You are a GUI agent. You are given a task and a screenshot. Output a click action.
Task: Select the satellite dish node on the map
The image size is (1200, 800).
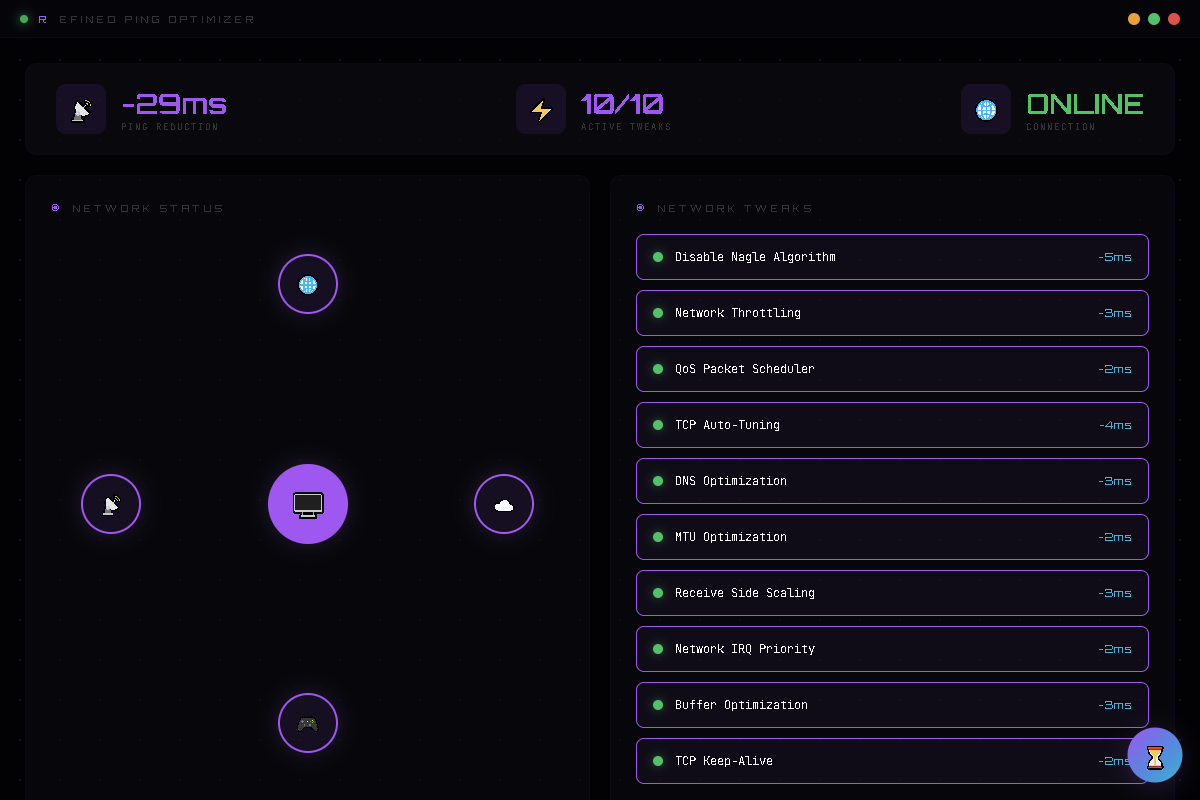tap(111, 504)
